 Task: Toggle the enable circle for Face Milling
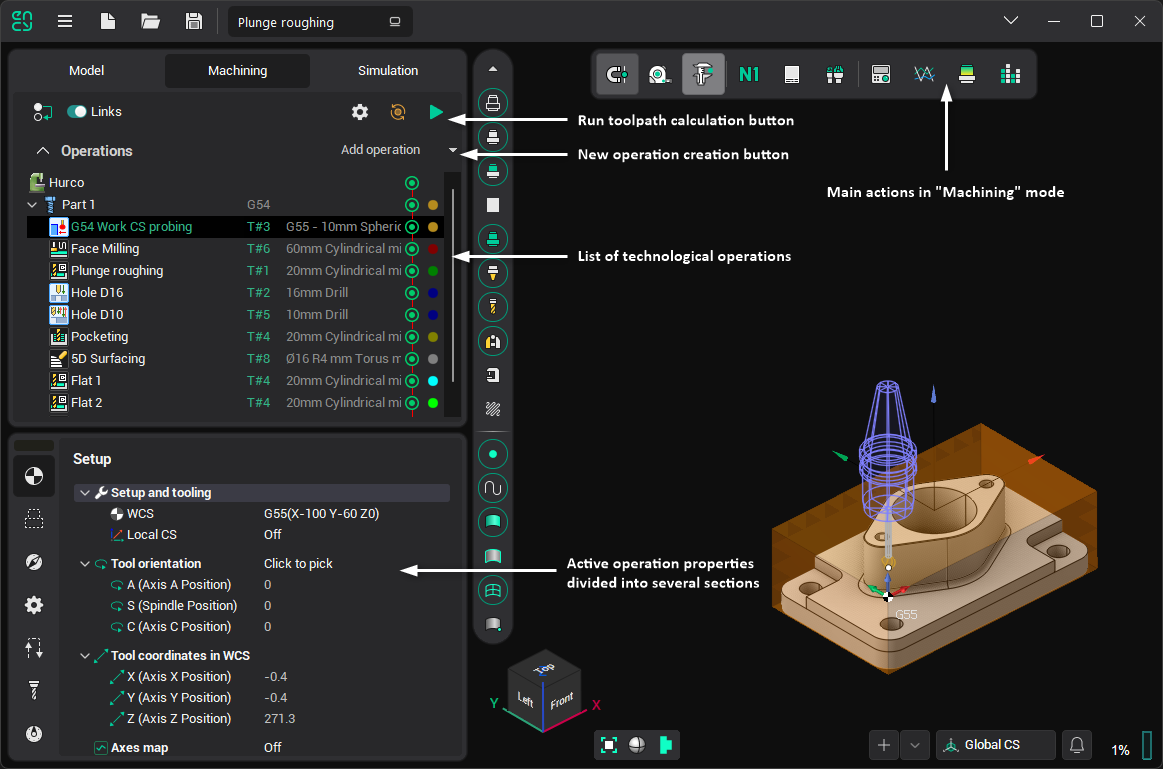click(x=411, y=249)
